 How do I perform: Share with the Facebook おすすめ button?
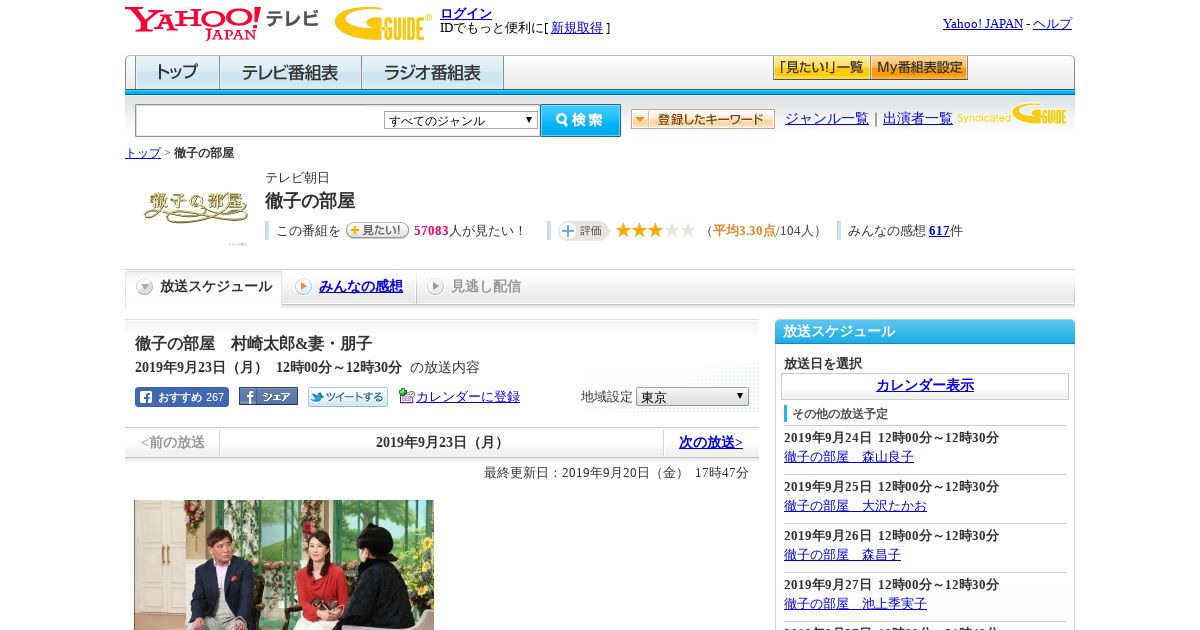(x=182, y=397)
